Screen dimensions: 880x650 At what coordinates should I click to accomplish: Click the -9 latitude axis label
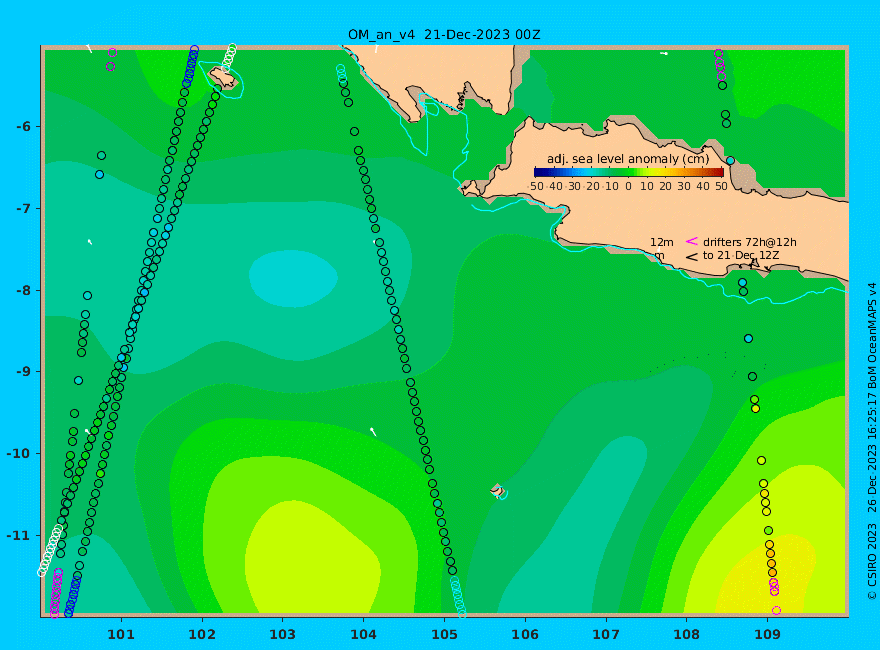tap(22, 372)
